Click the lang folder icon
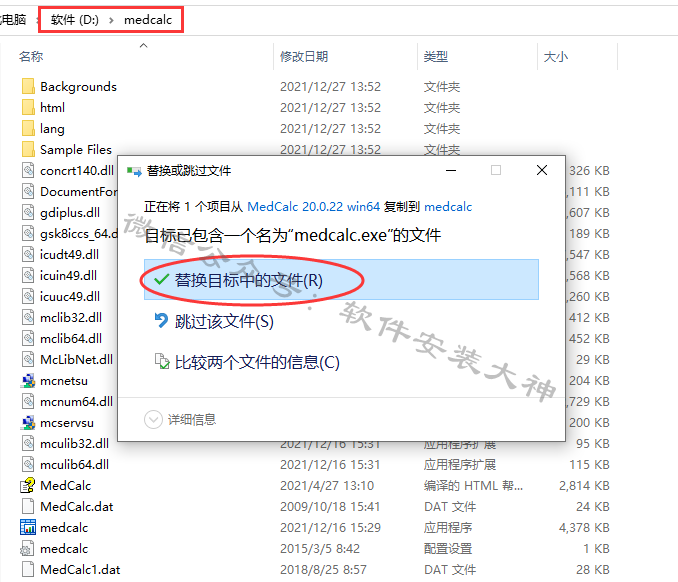 click(x=28, y=128)
